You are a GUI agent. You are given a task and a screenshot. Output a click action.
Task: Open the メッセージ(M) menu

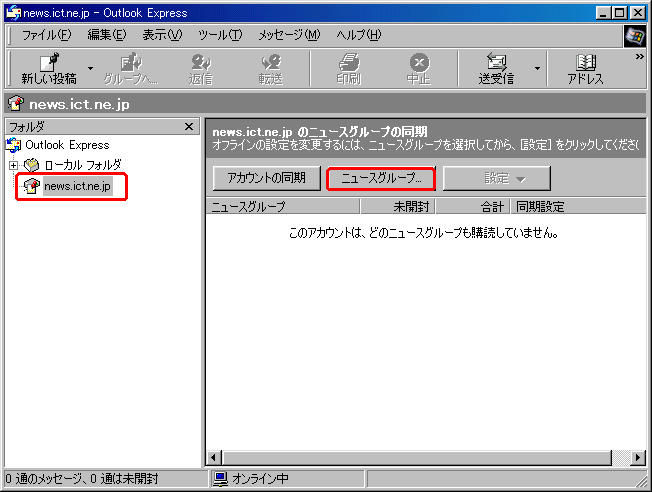(289, 35)
